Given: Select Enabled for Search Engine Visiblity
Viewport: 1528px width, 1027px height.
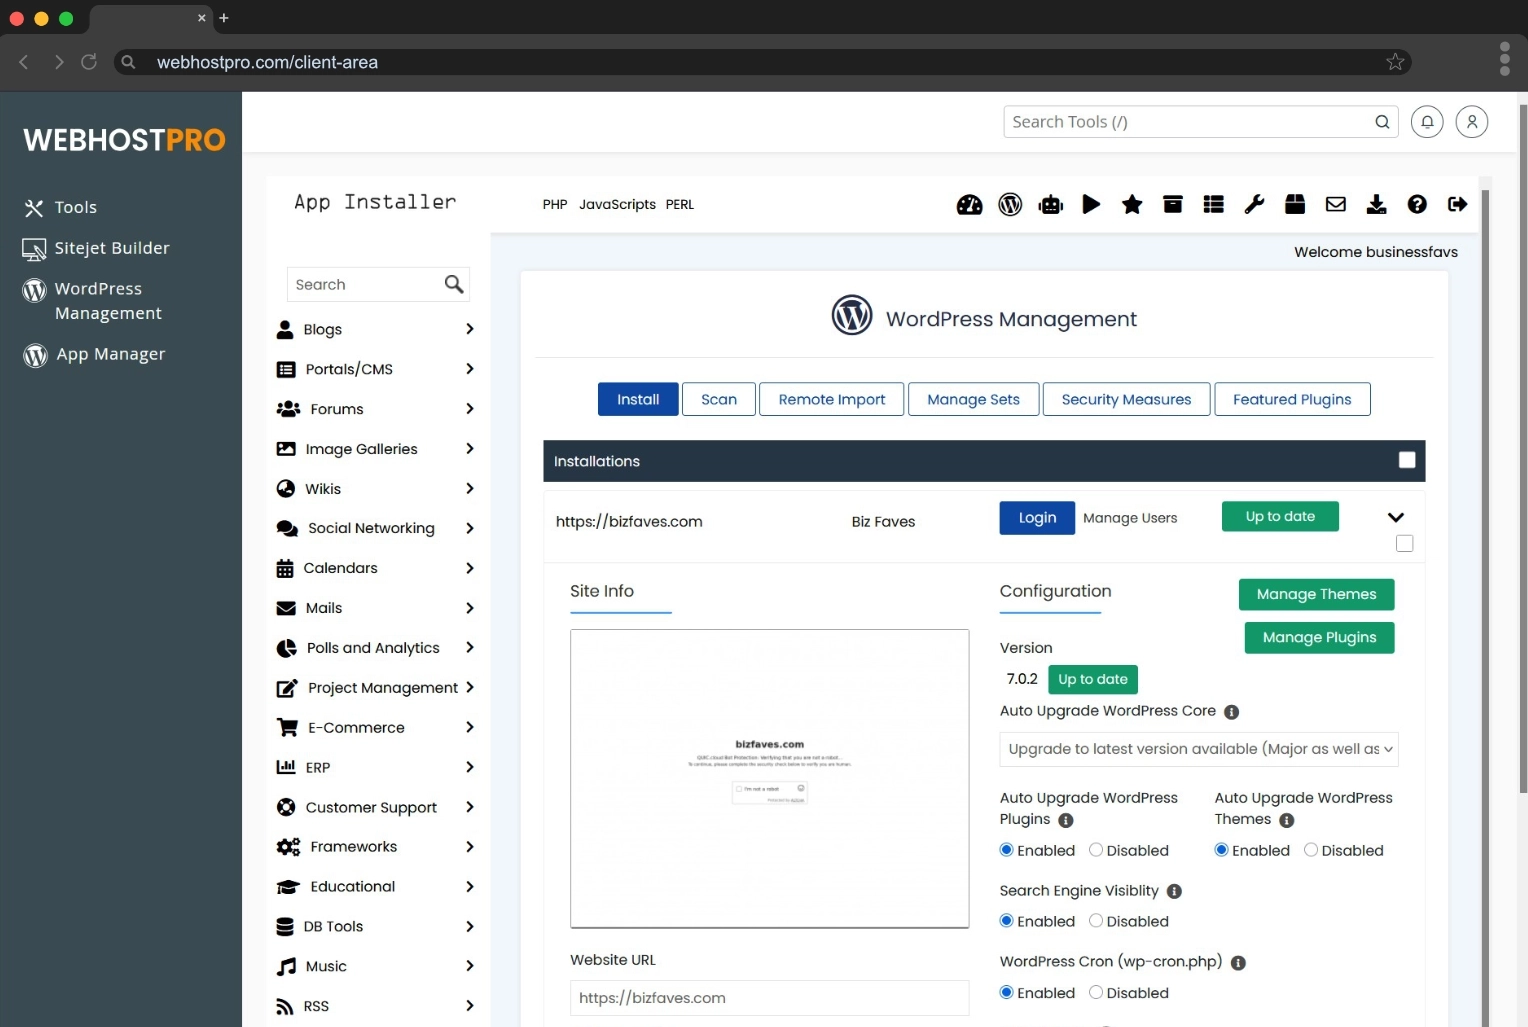Looking at the screenshot, I should point(1007,921).
